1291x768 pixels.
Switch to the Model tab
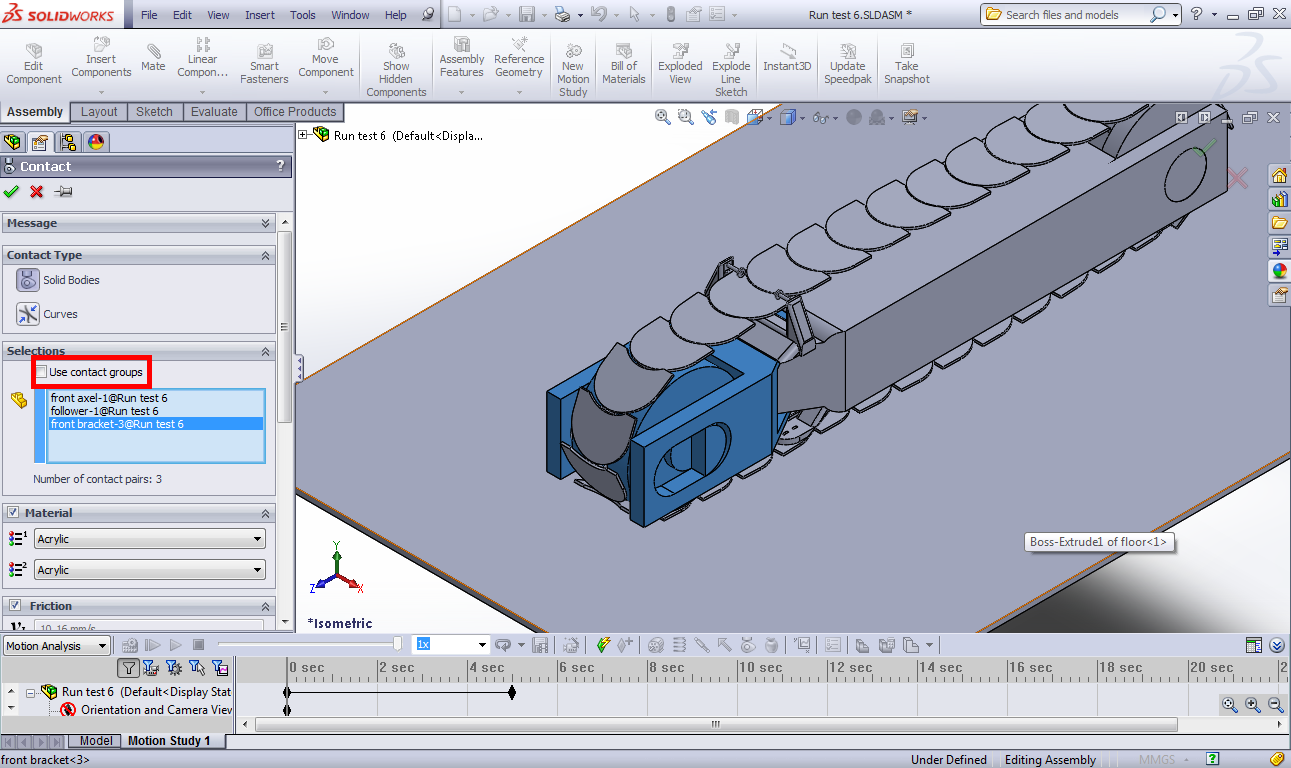coord(96,741)
